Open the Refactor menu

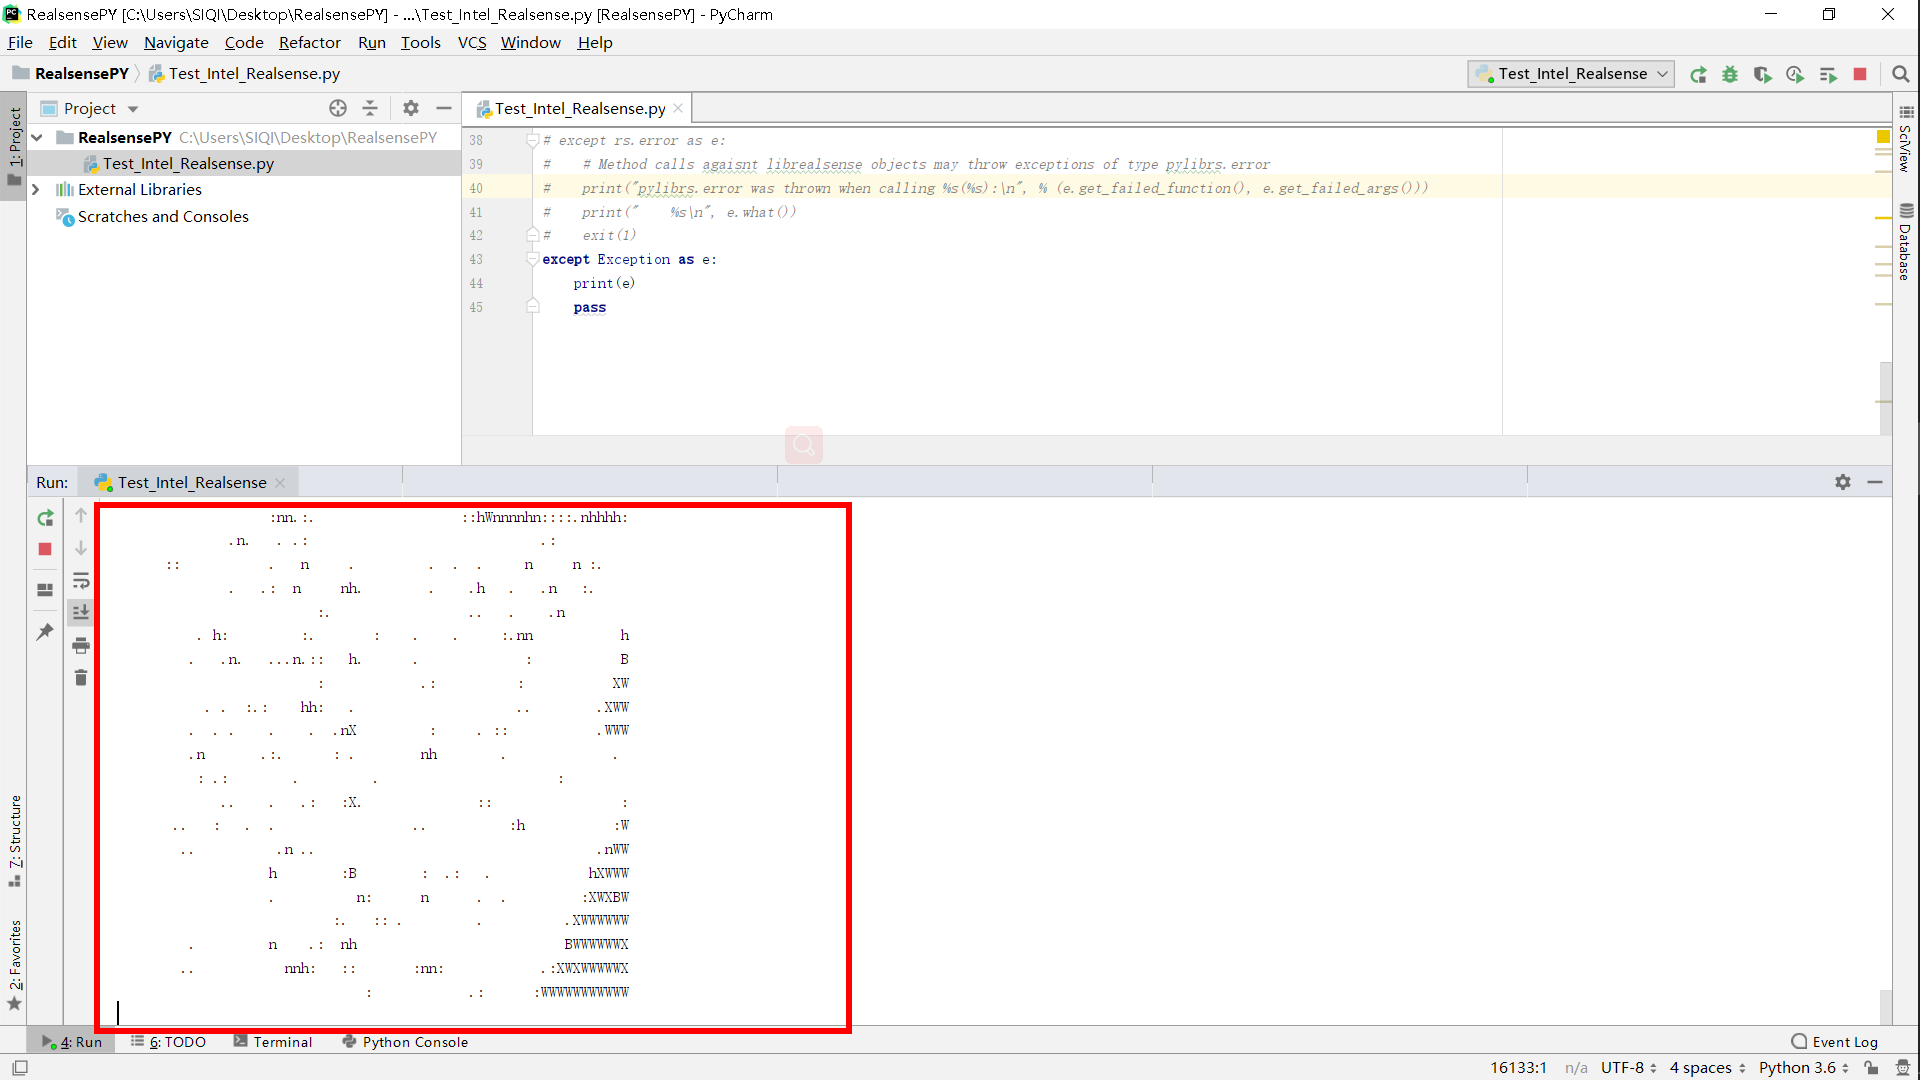(309, 42)
